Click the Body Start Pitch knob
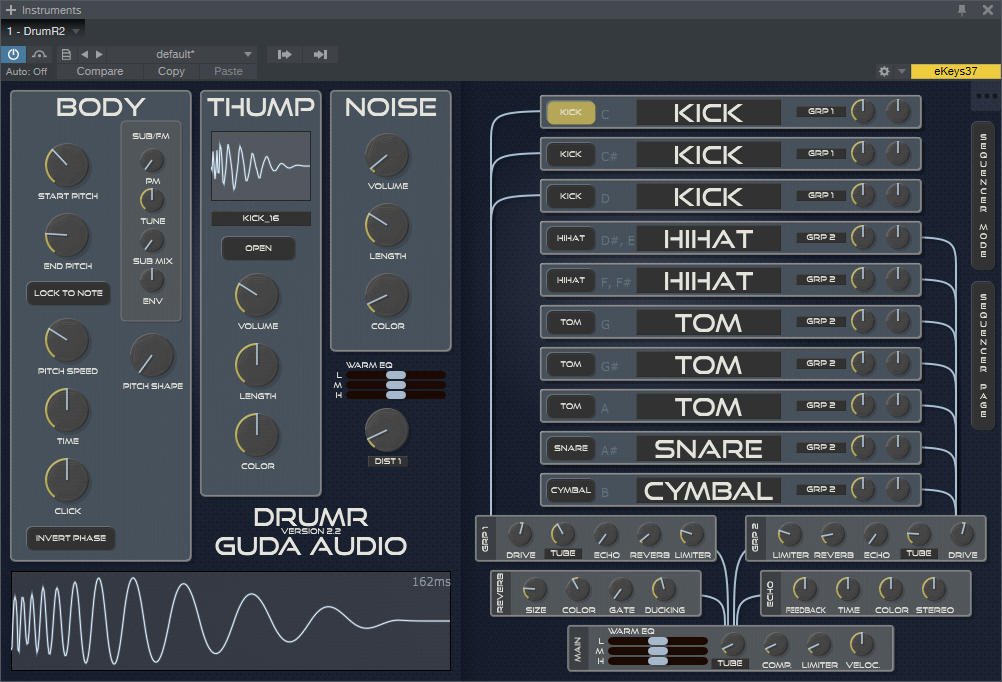The height and width of the screenshot is (682, 1002). pos(67,165)
